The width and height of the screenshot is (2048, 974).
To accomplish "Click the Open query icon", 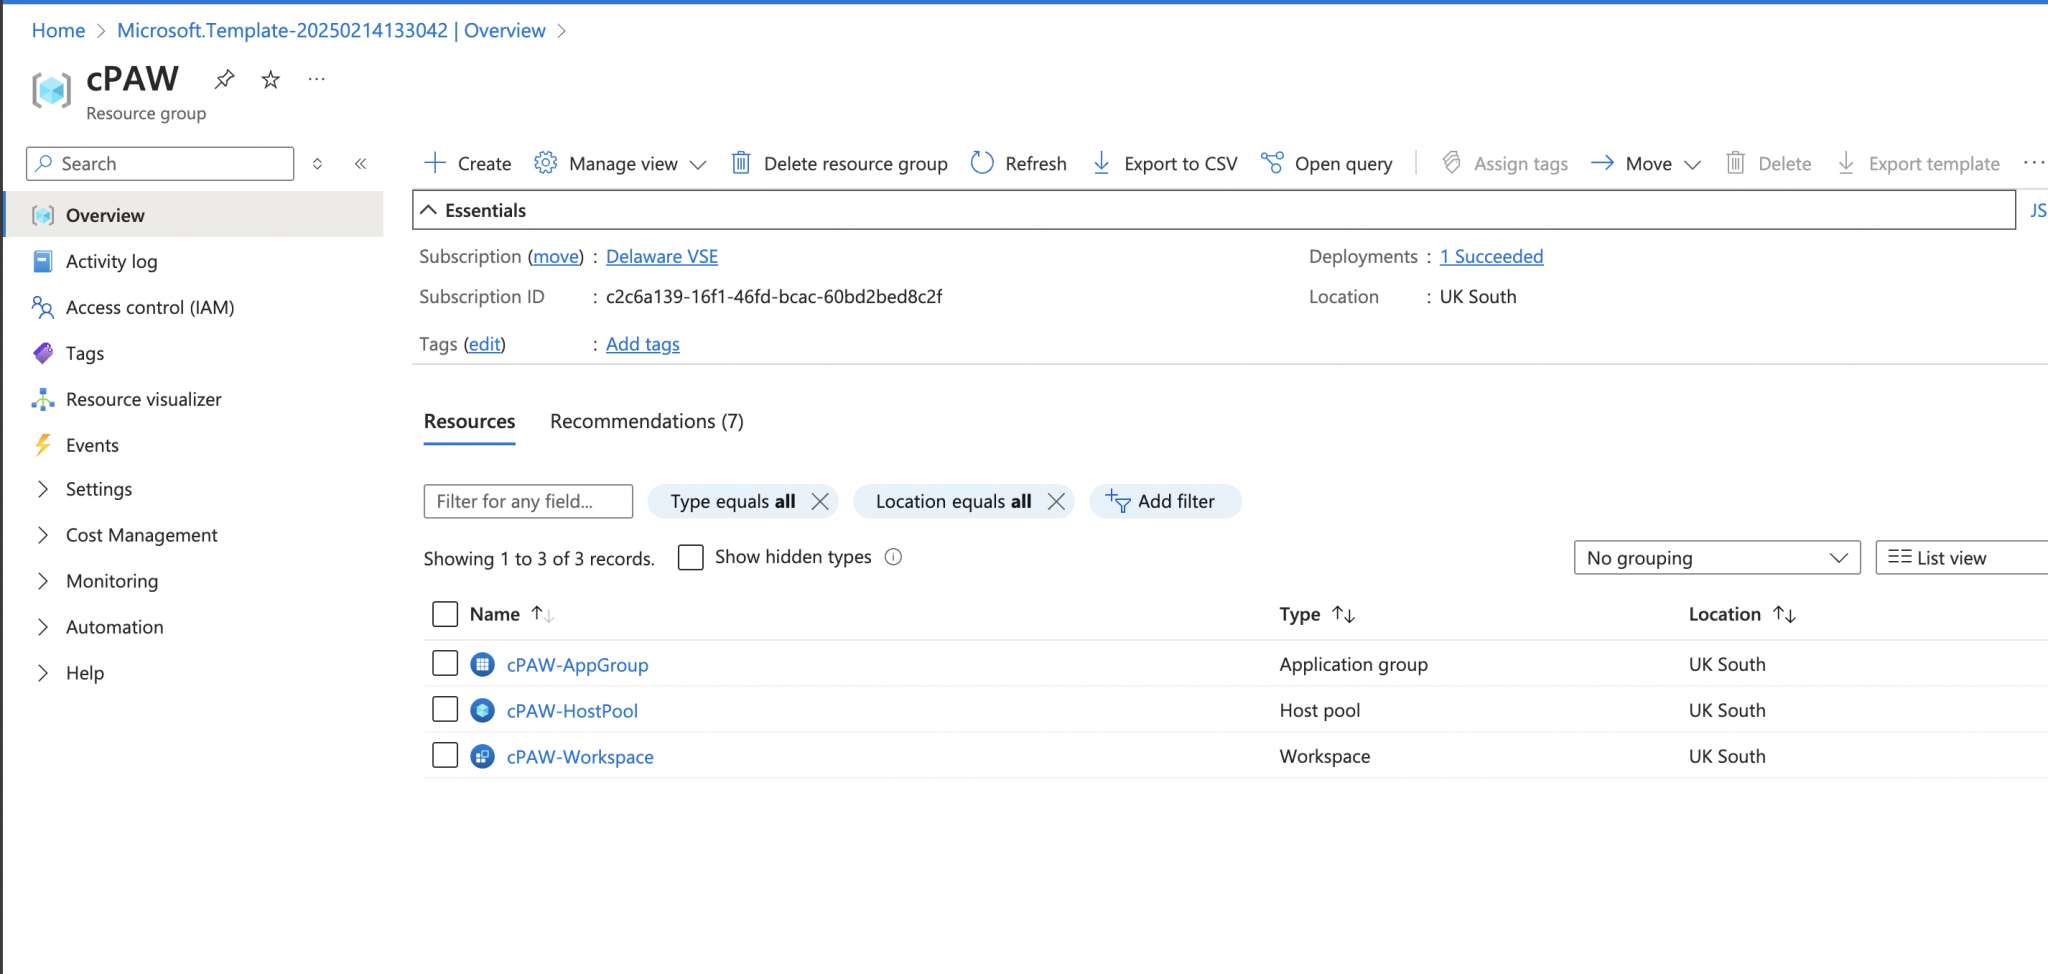I will pos(1272,163).
